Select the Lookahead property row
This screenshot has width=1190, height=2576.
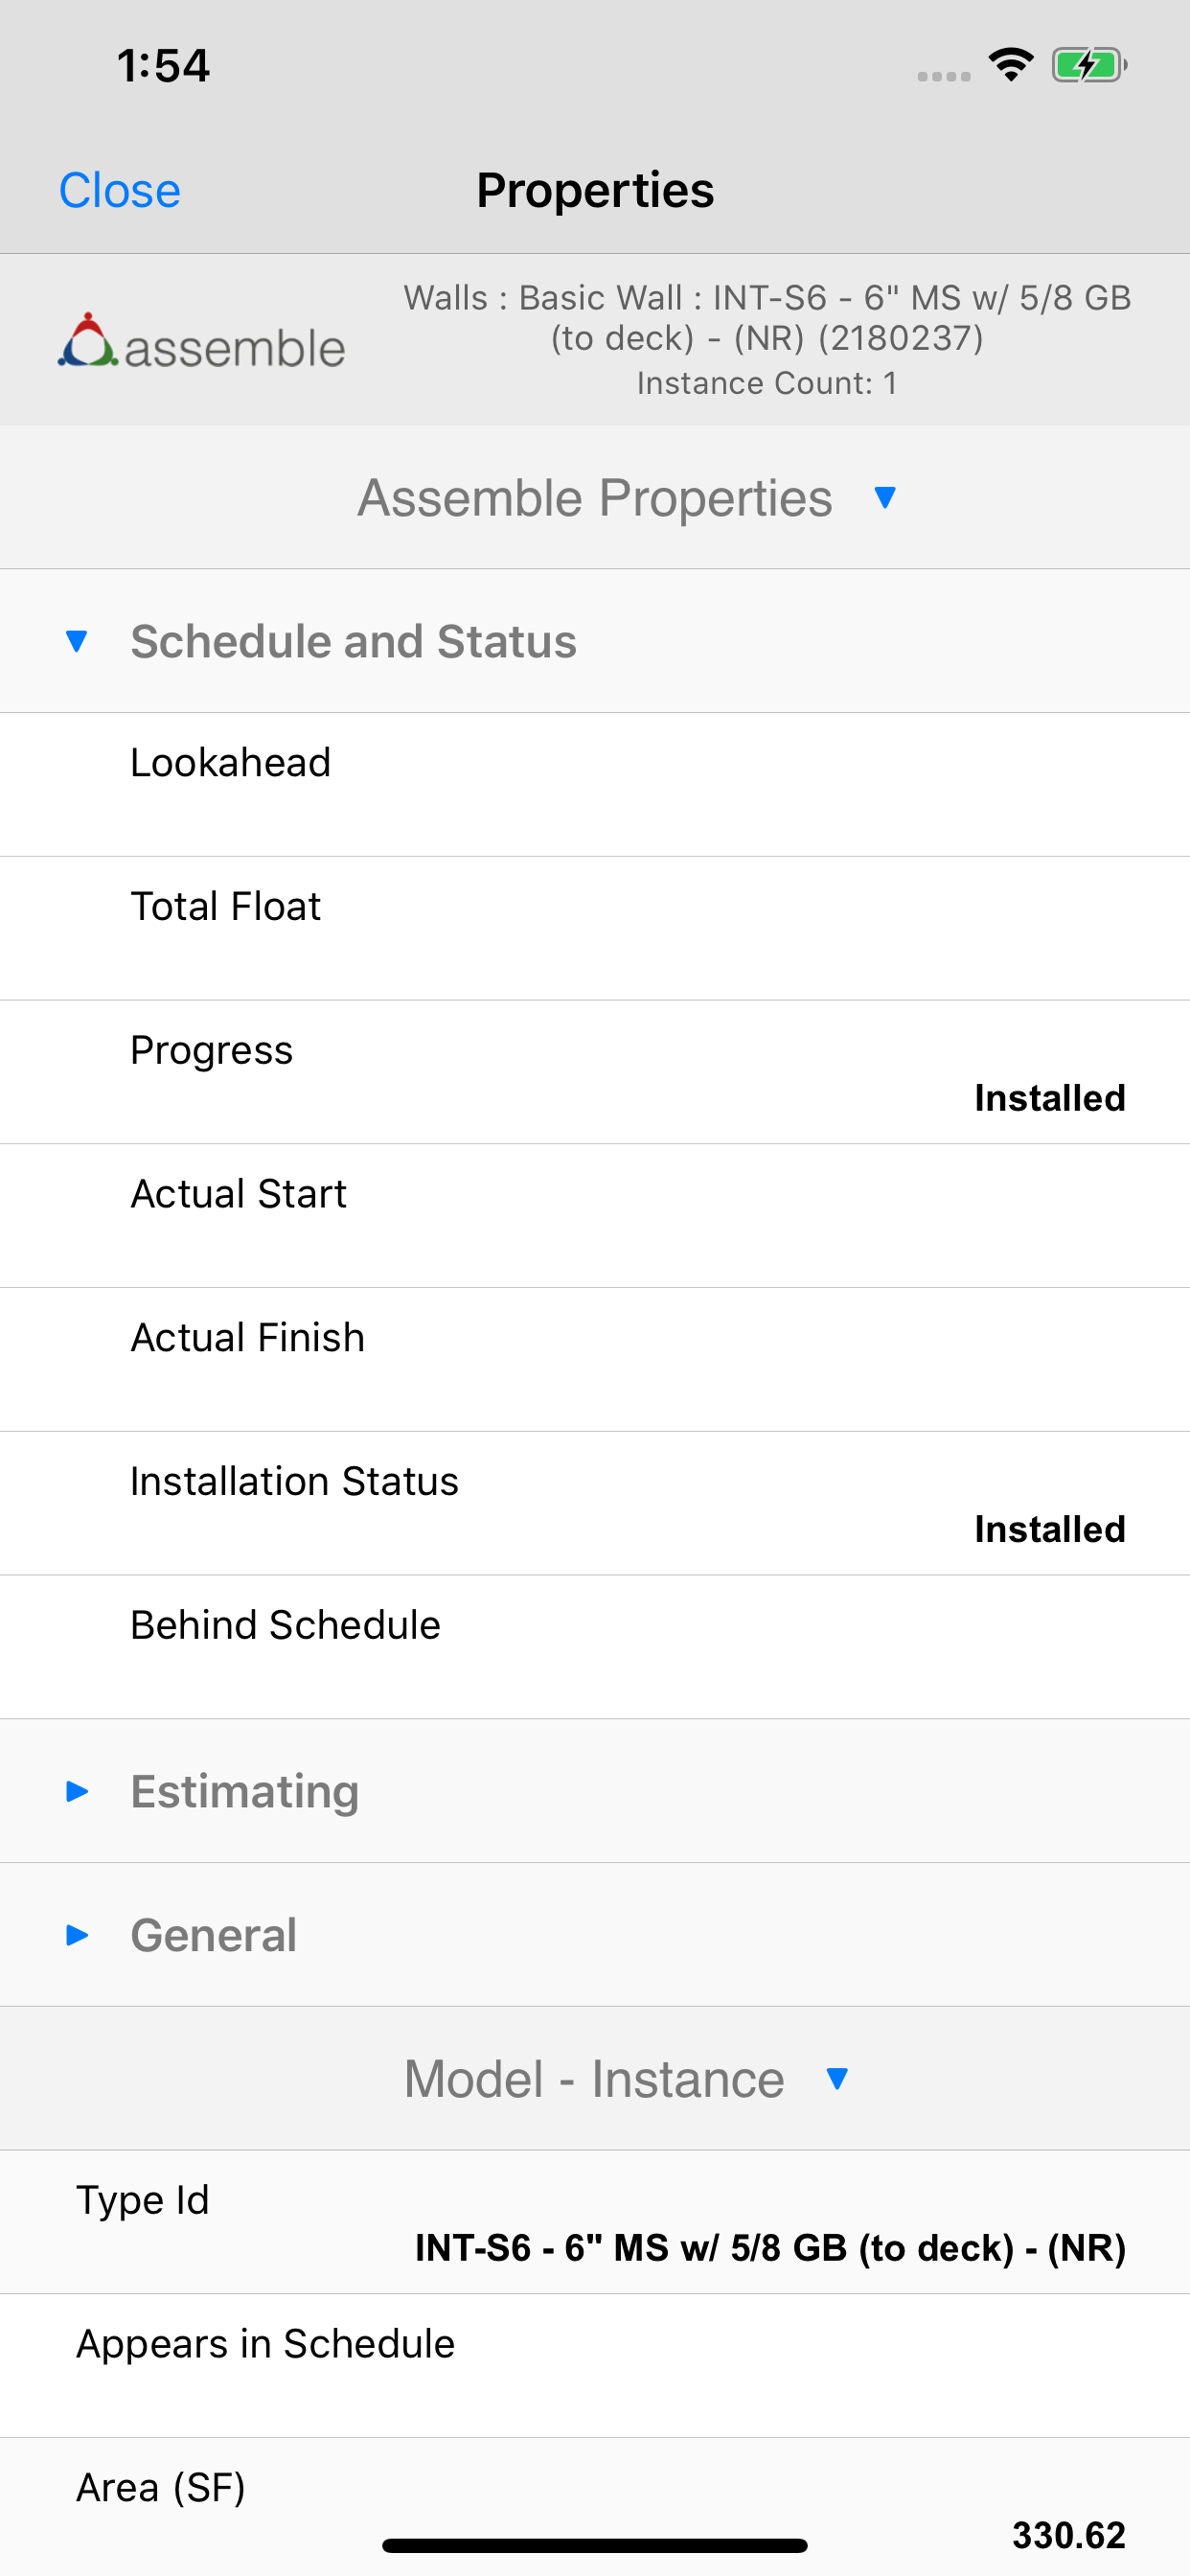pyautogui.click(x=595, y=784)
